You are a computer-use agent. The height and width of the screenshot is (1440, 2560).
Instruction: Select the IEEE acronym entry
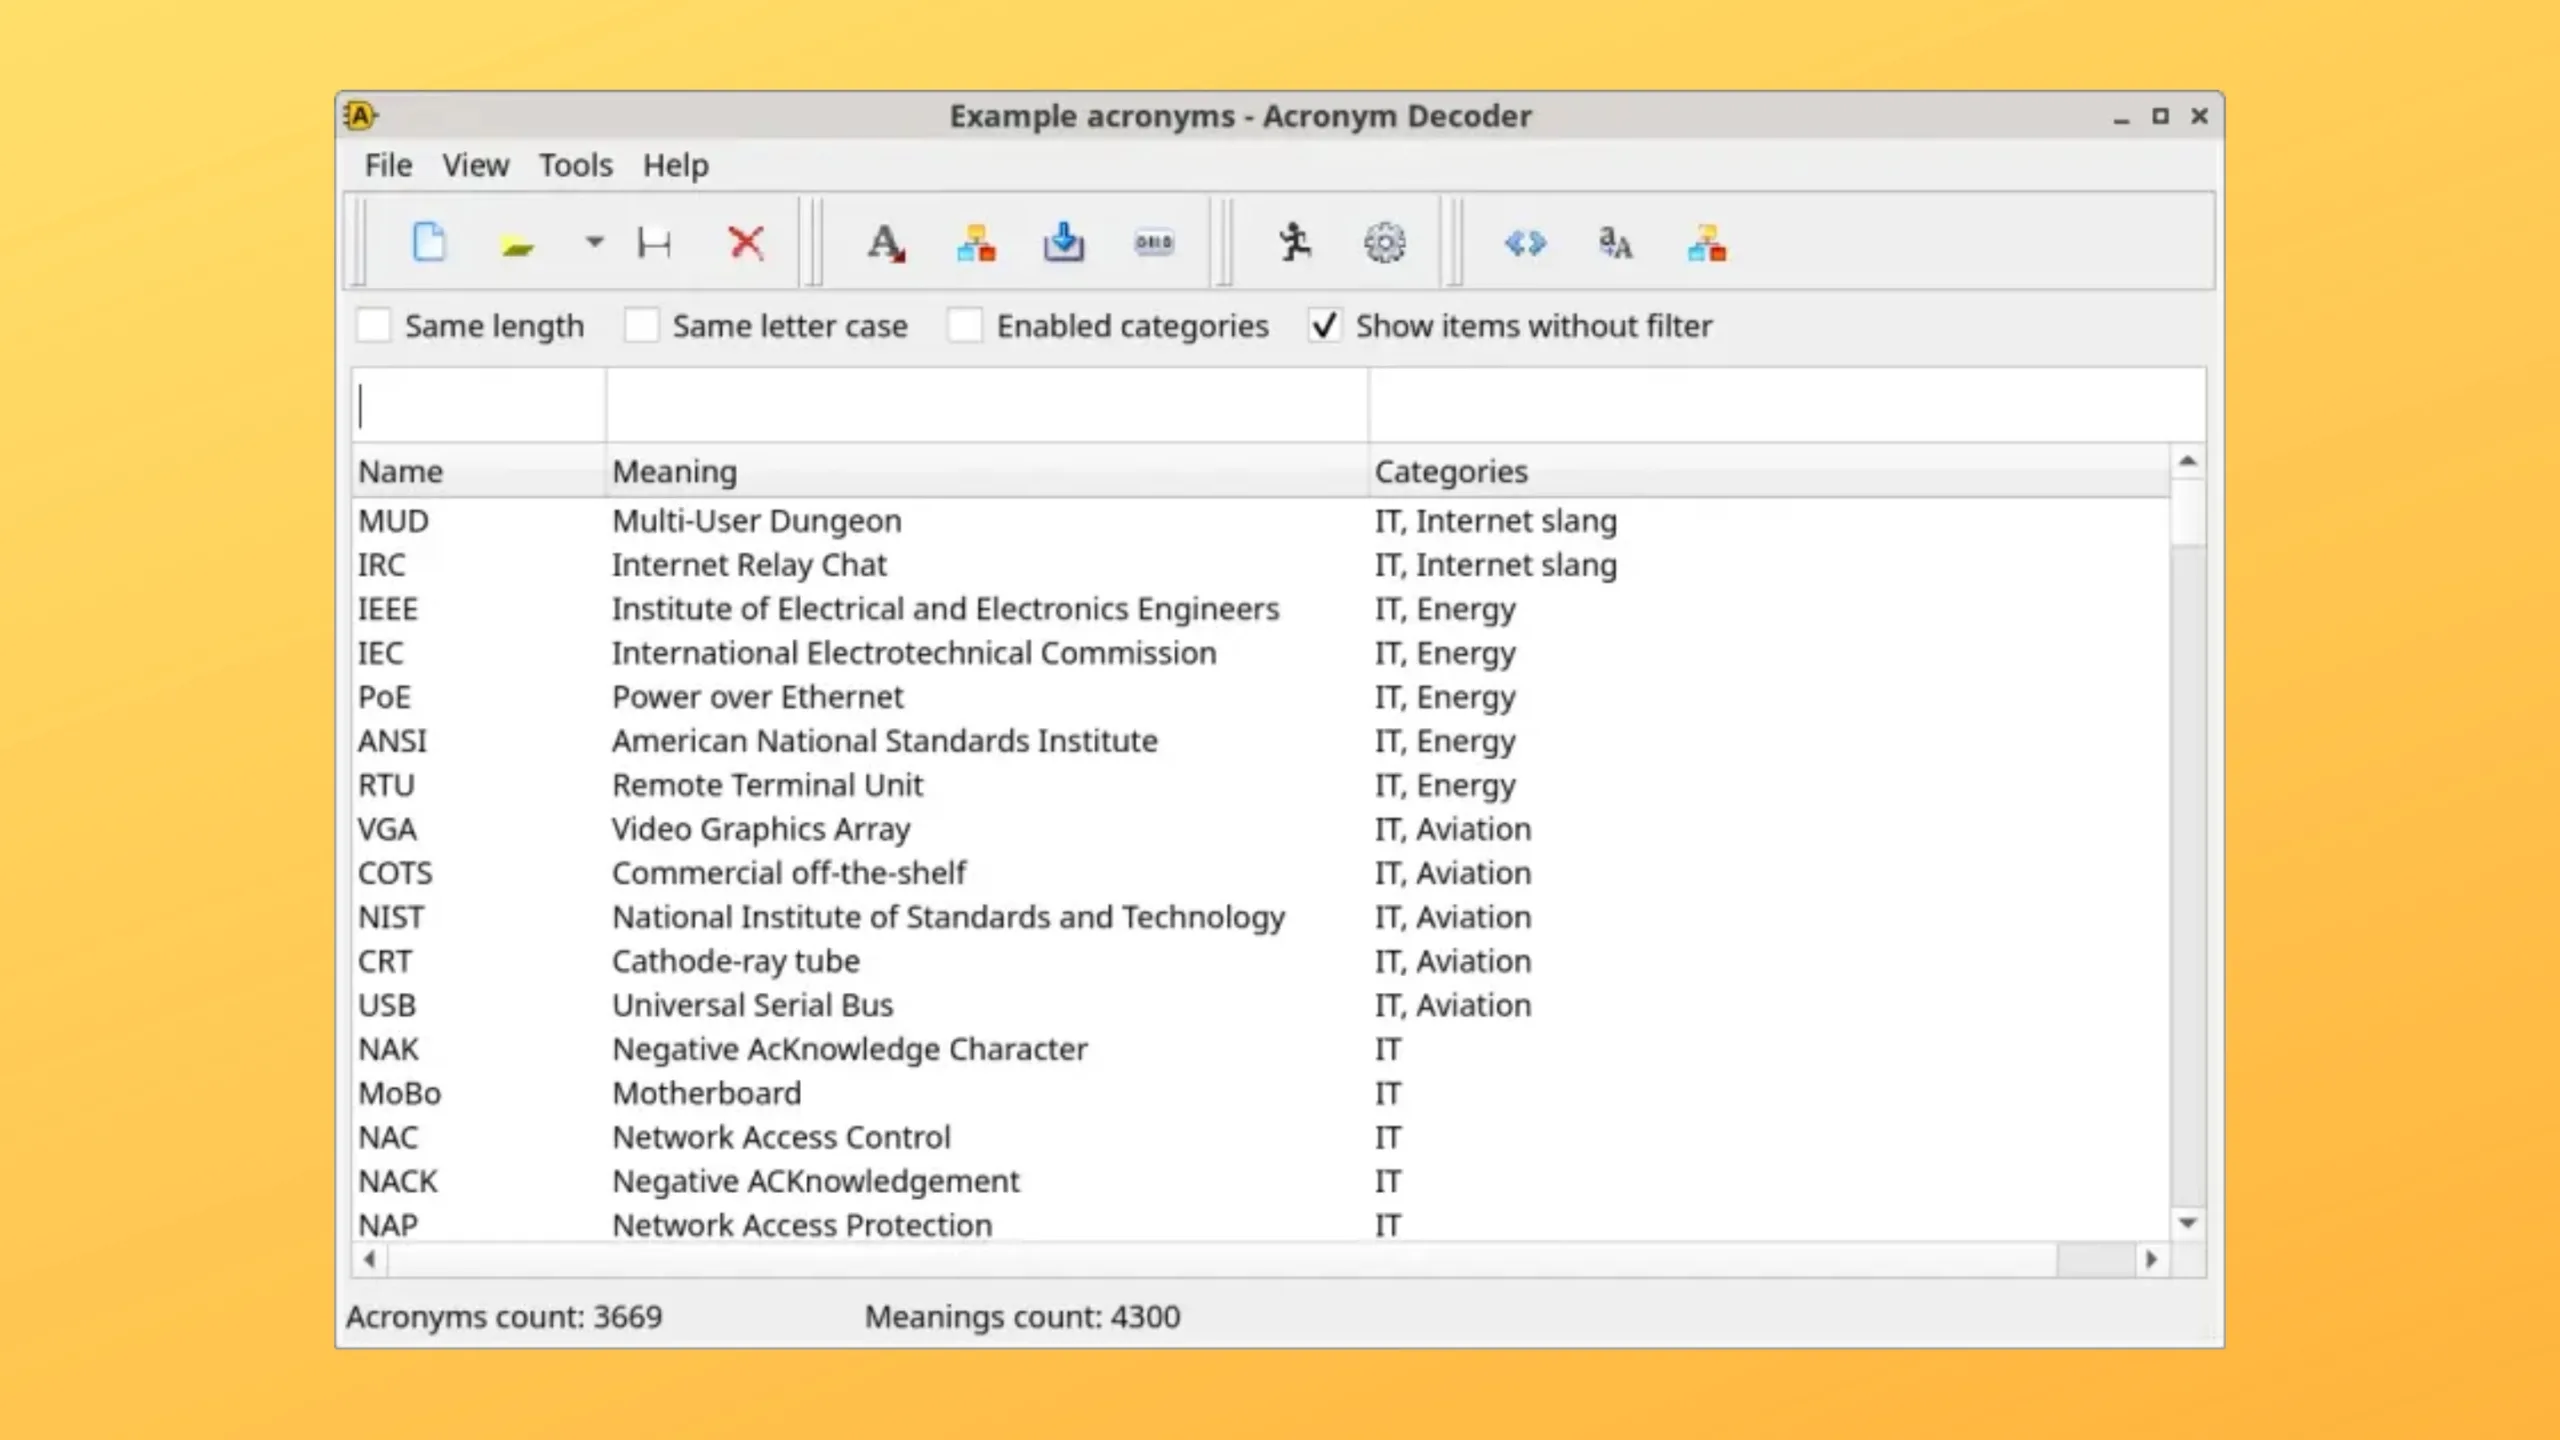(1260, 609)
